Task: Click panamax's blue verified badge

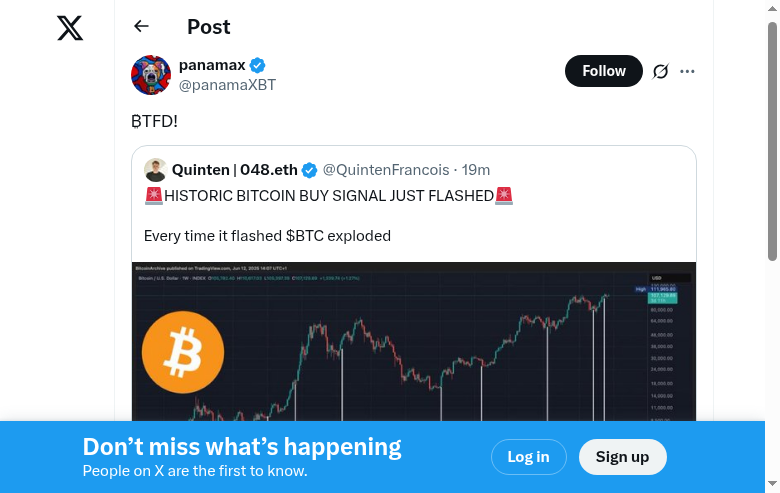Action: click(258, 66)
